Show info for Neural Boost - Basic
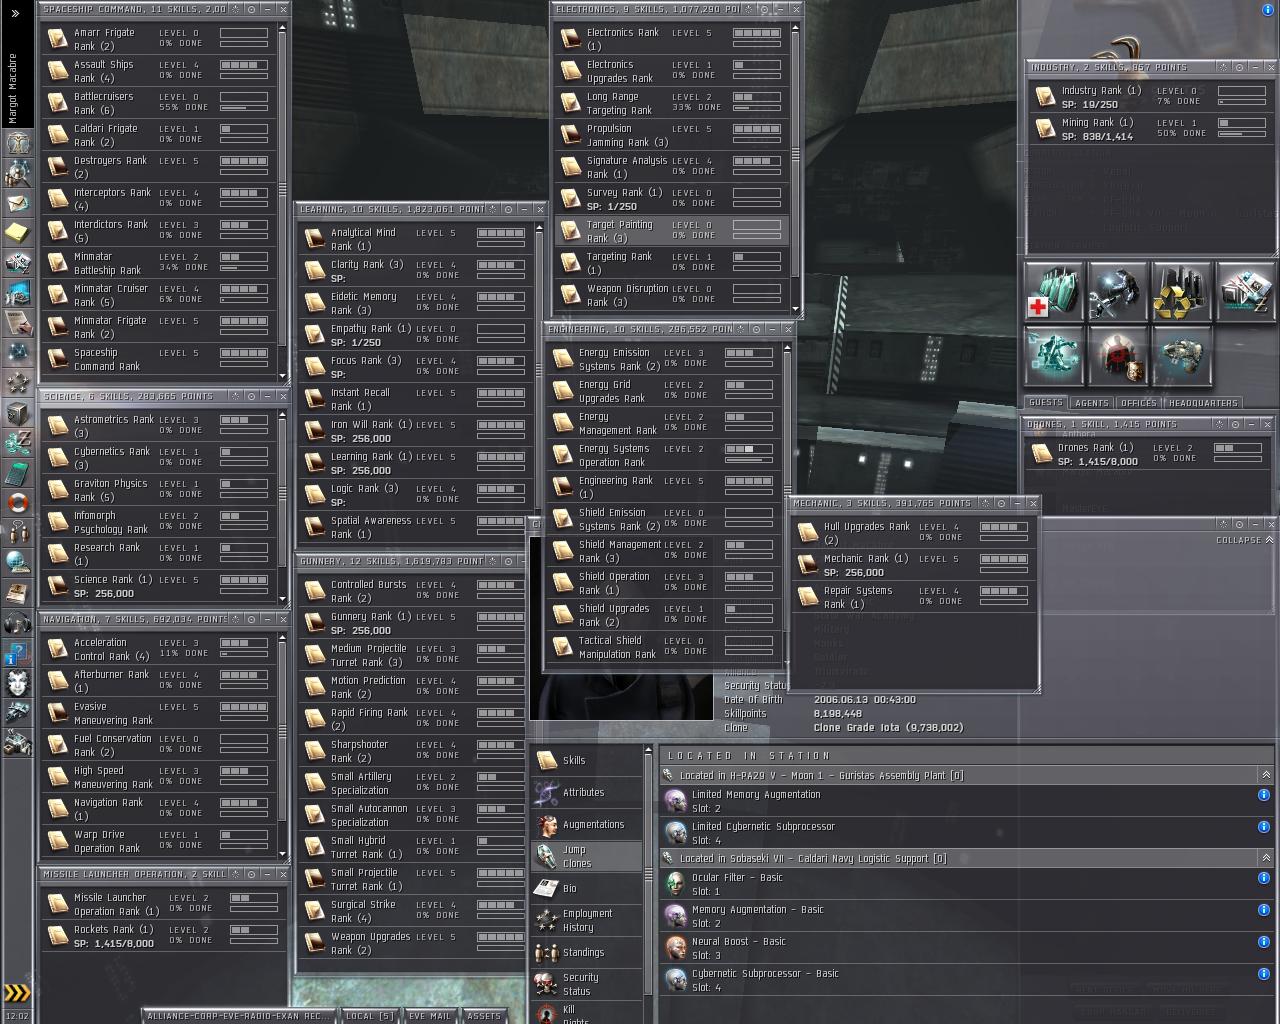 click(x=1264, y=942)
